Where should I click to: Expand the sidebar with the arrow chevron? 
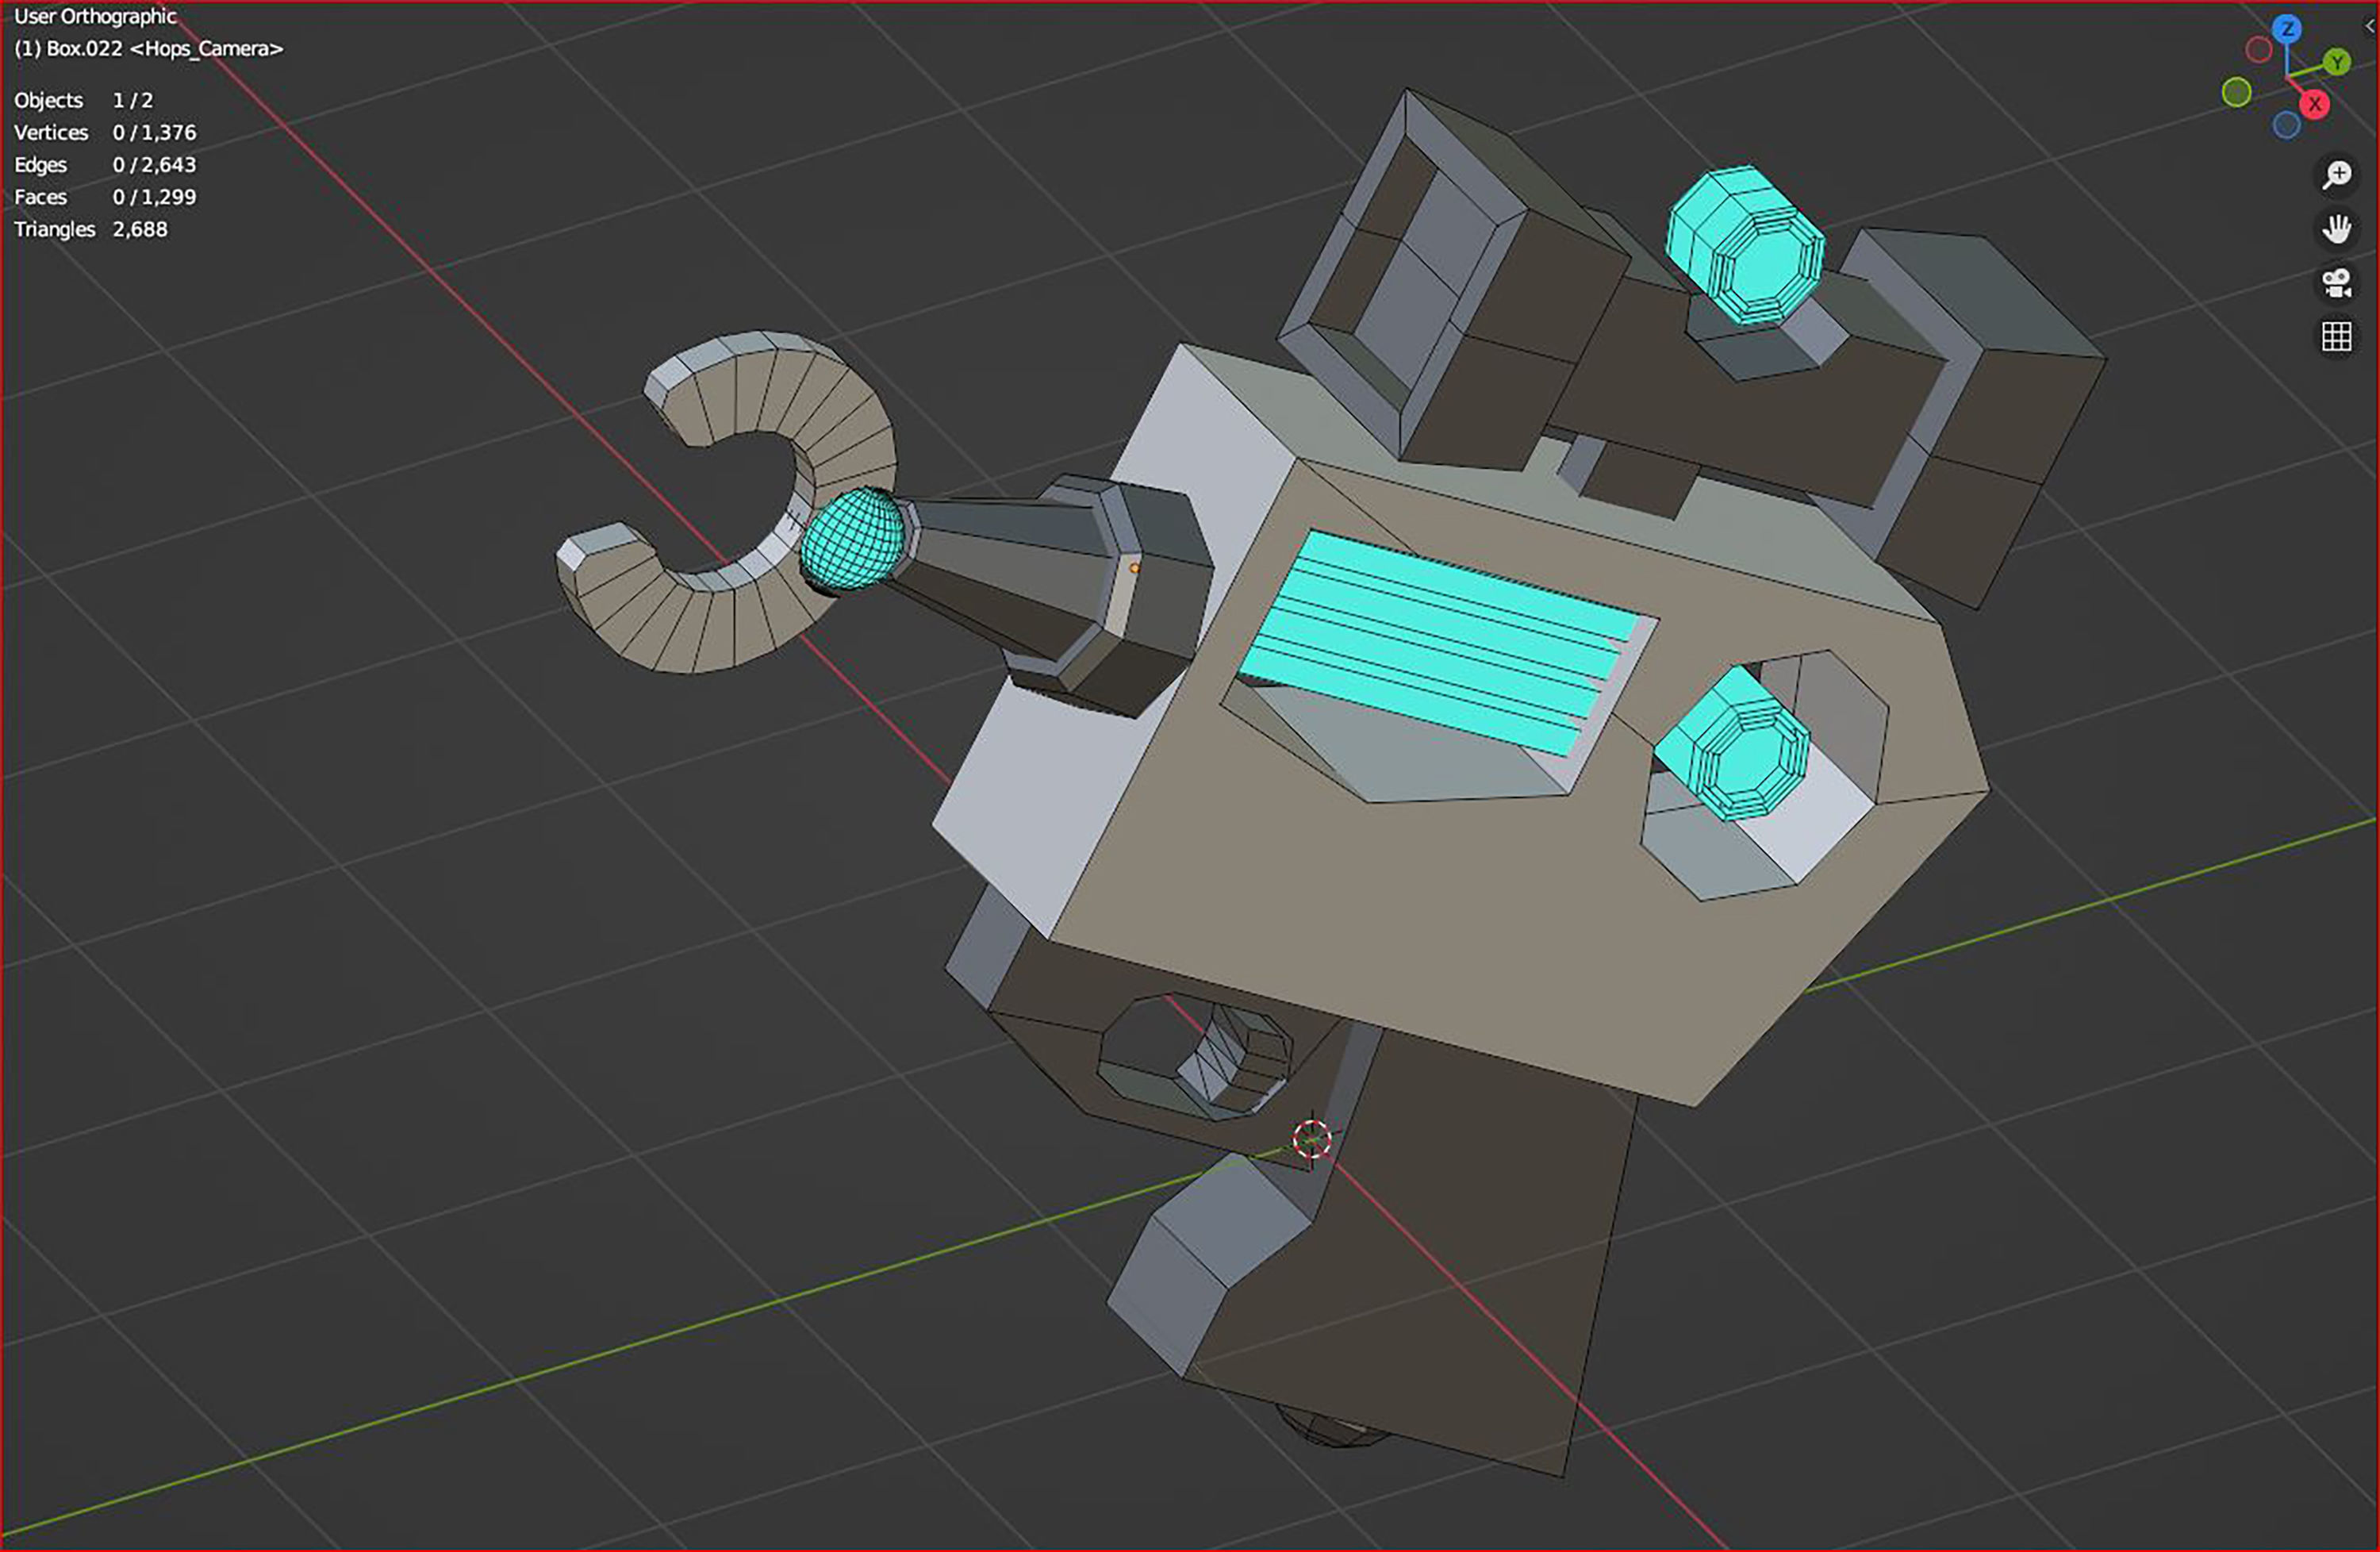(2371, 26)
